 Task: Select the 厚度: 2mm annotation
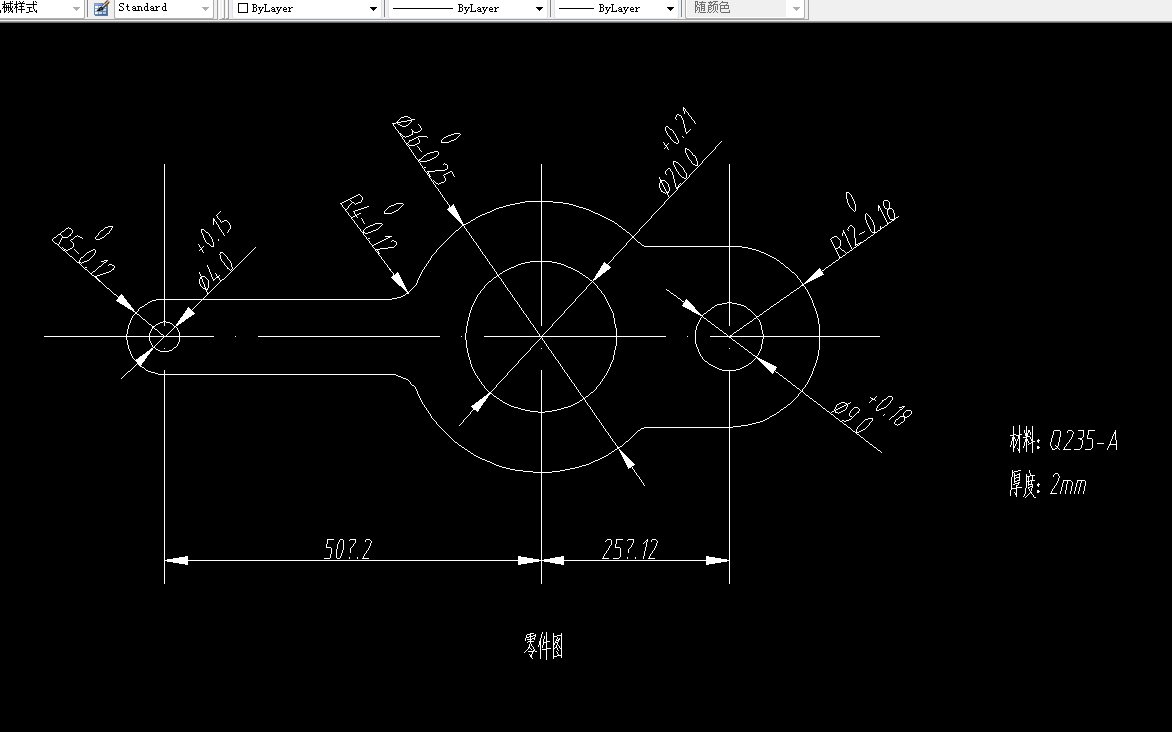[x=1047, y=485]
